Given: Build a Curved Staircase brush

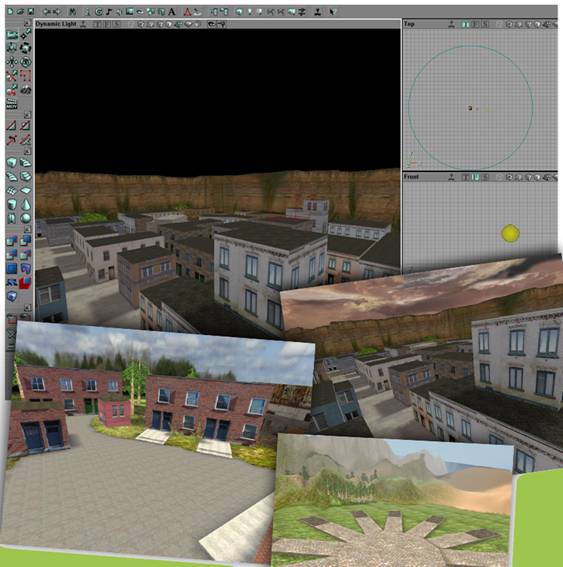Looking at the screenshot, I should pos(26,162).
